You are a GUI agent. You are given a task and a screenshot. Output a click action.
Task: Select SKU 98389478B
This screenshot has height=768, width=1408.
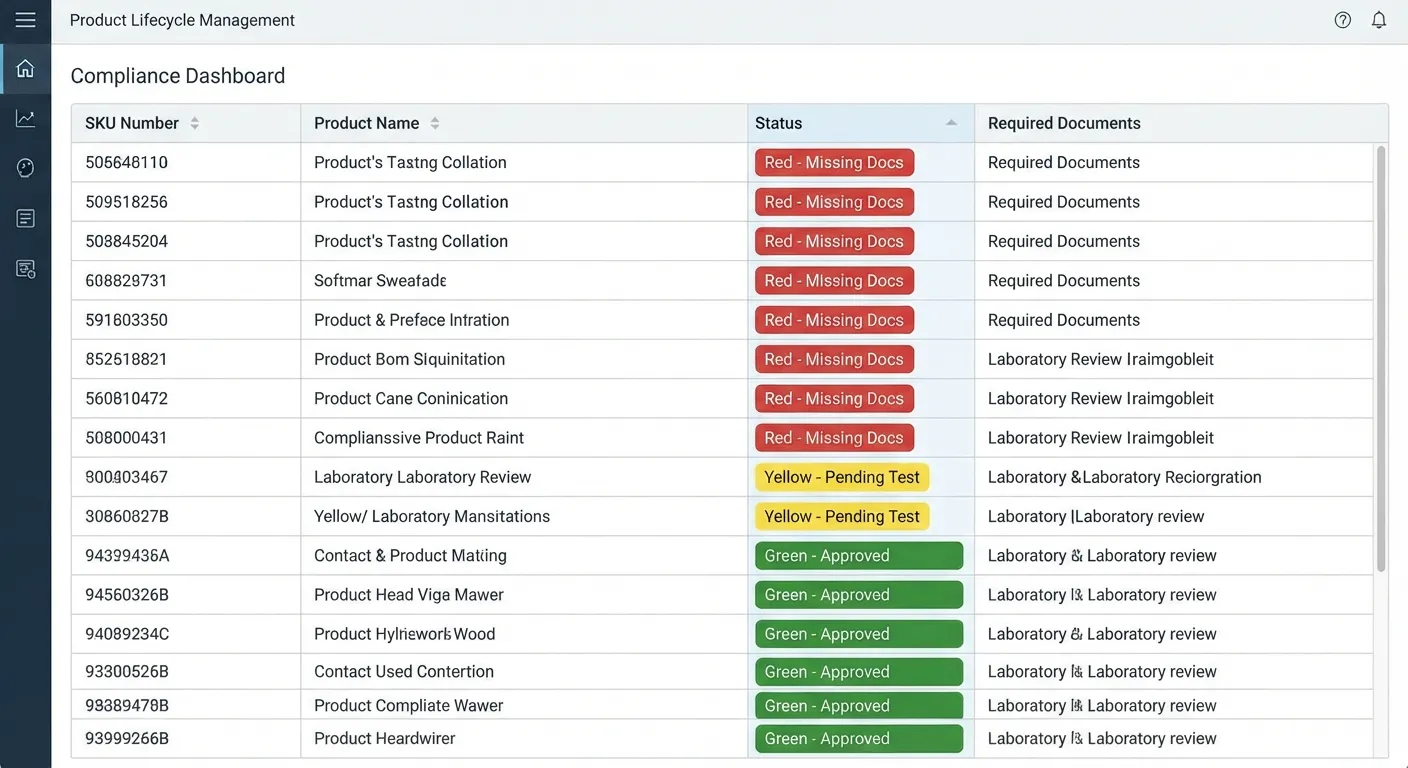coord(127,706)
